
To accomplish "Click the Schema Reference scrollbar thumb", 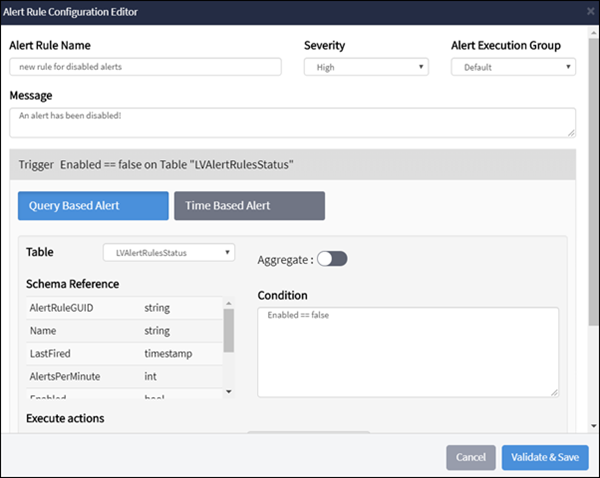I will (228, 331).
